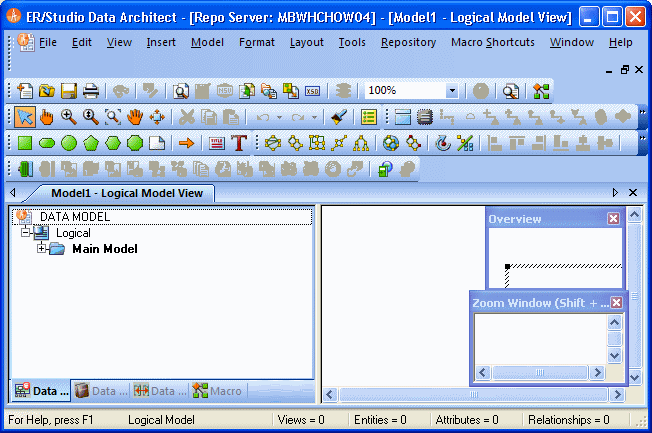652x433 pixels.
Task: Click Relationships = 0 in status bar
Action: (568, 420)
